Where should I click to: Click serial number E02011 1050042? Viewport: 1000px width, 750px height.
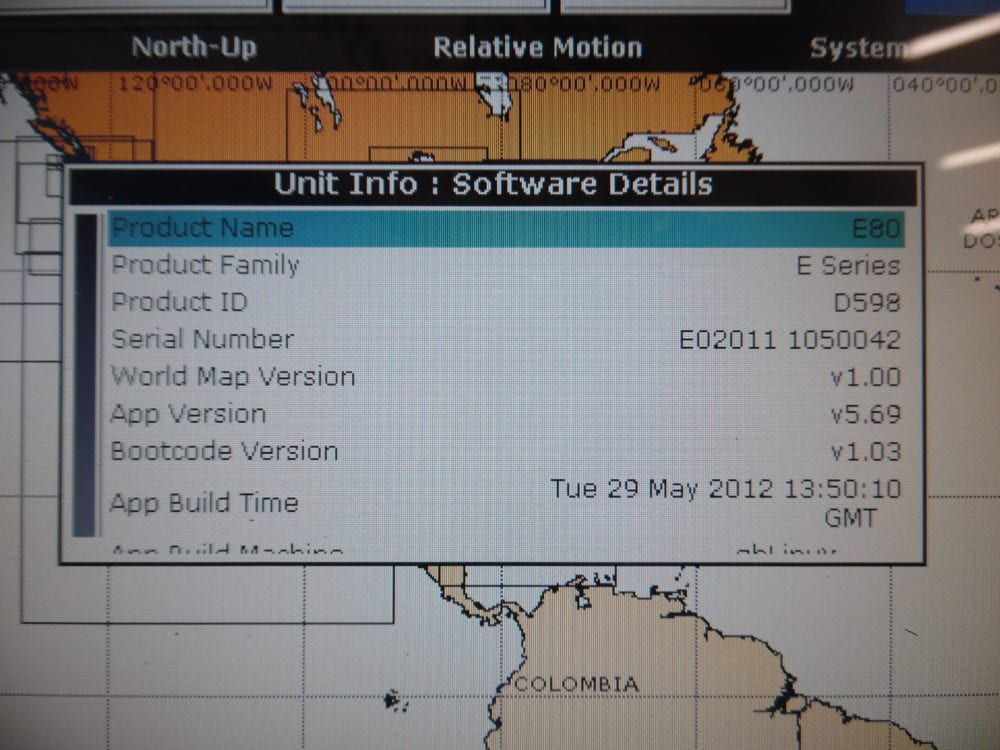click(790, 340)
